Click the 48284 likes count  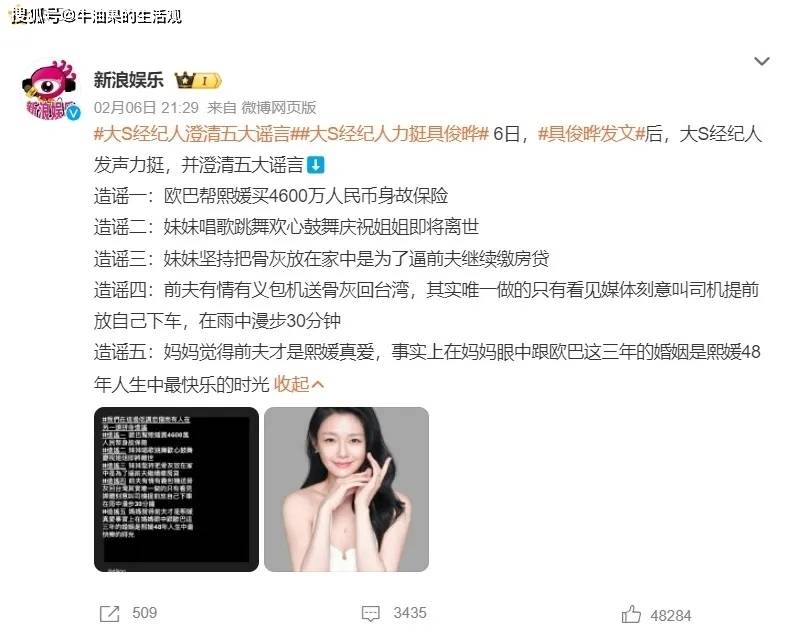[x=671, y=615]
